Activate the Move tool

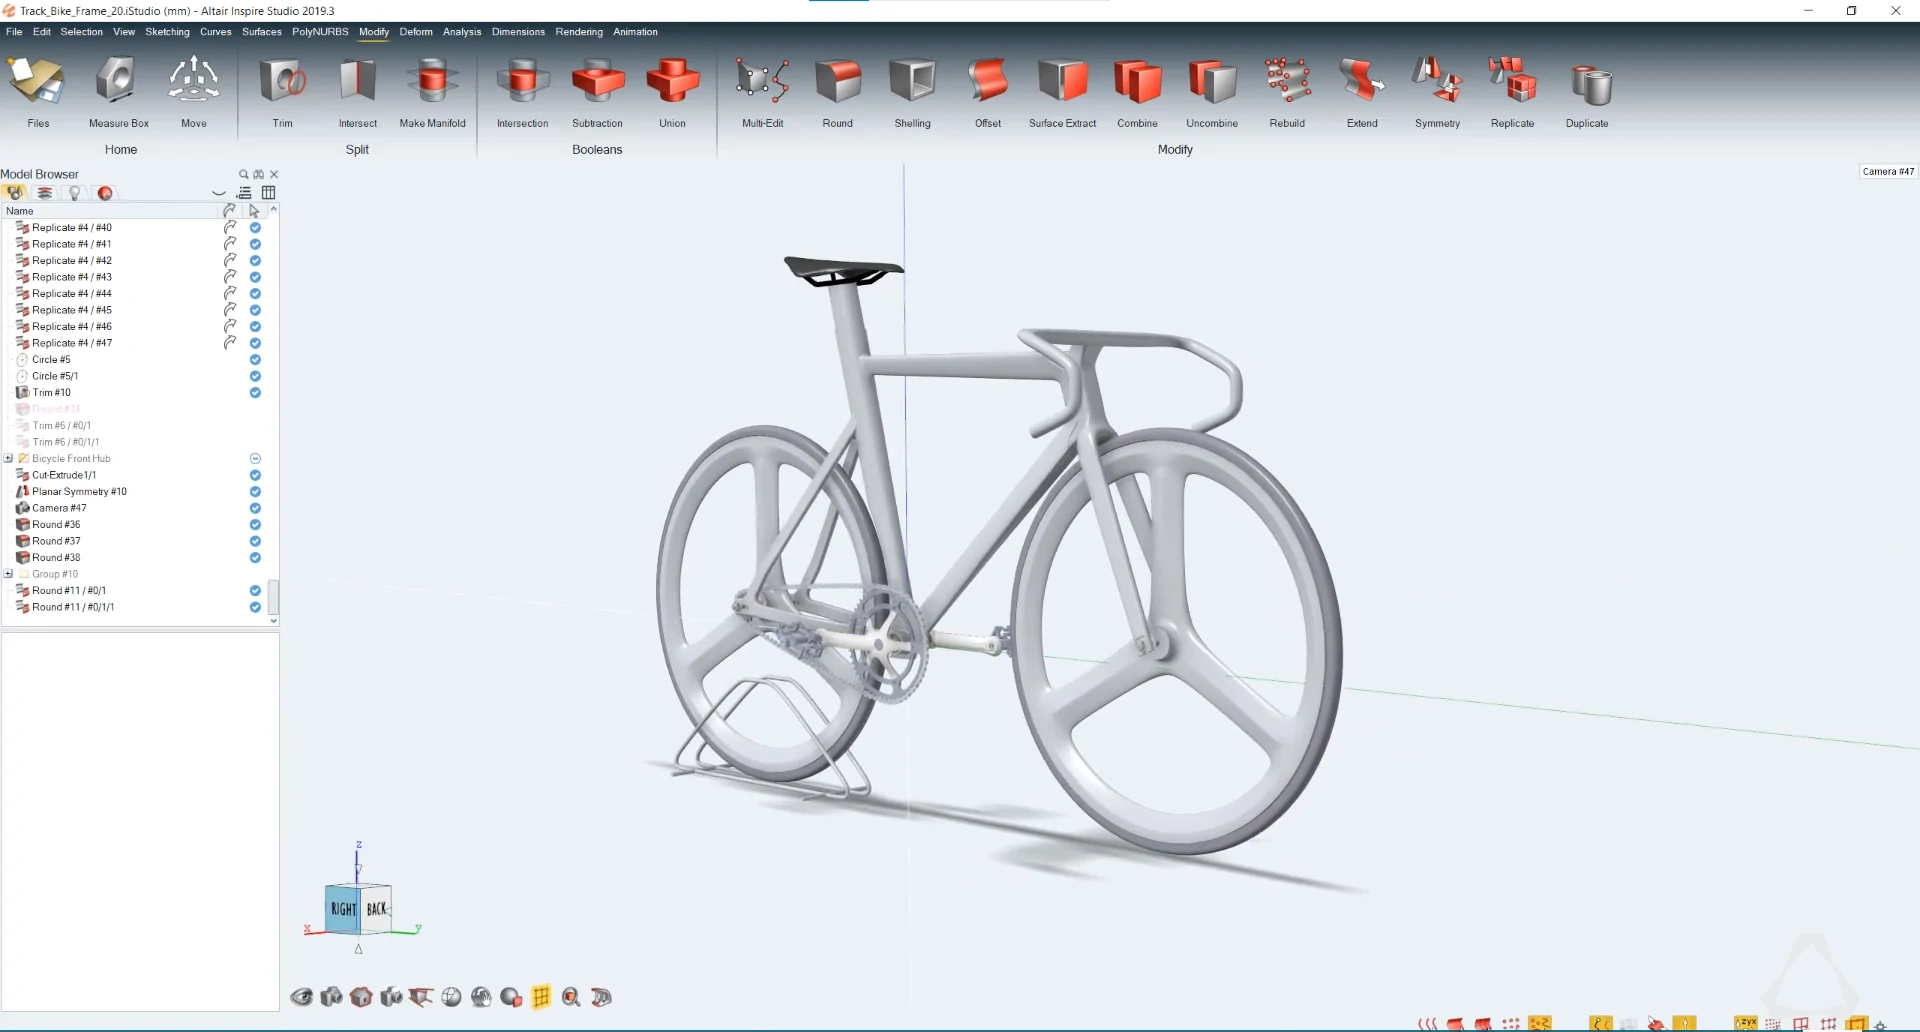(193, 92)
